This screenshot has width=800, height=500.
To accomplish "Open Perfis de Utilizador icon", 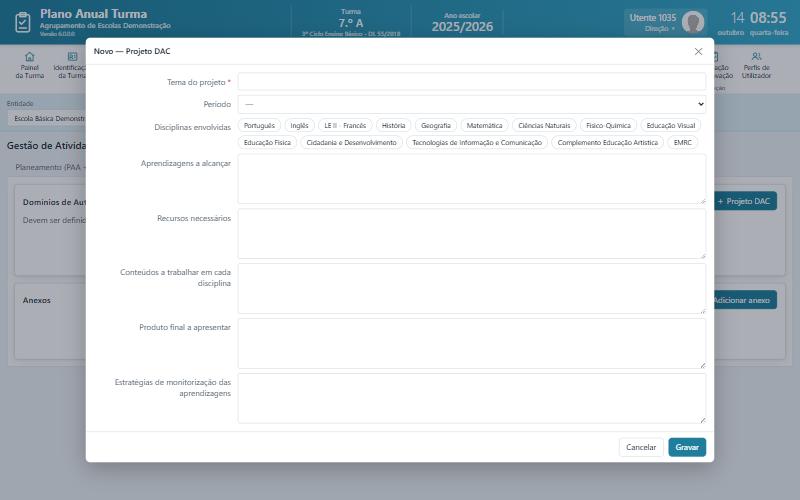I will coord(756,57).
